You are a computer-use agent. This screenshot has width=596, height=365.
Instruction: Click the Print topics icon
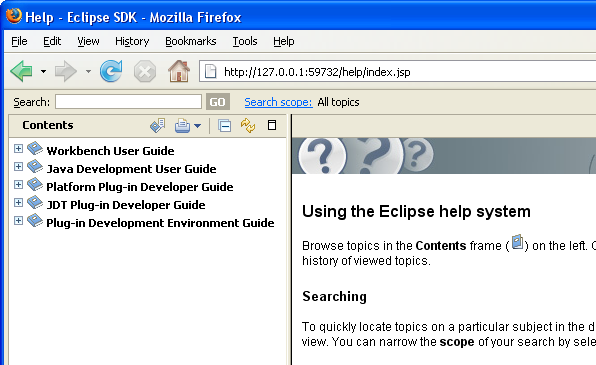182,125
